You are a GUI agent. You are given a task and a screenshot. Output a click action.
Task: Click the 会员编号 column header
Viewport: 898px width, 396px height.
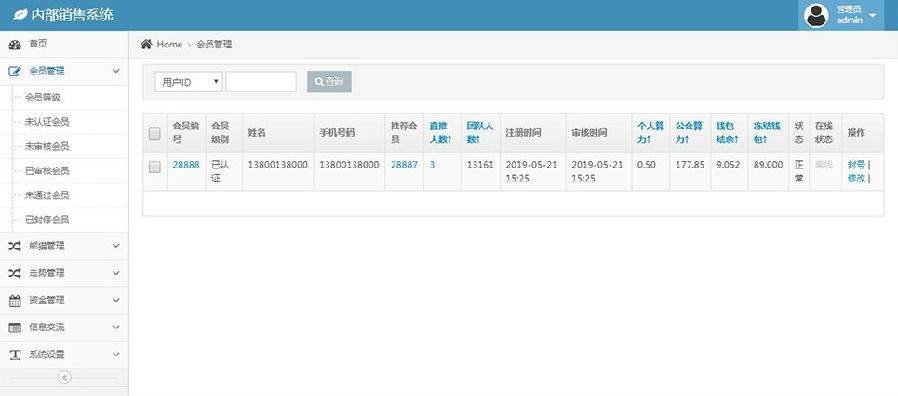(186, 132)
